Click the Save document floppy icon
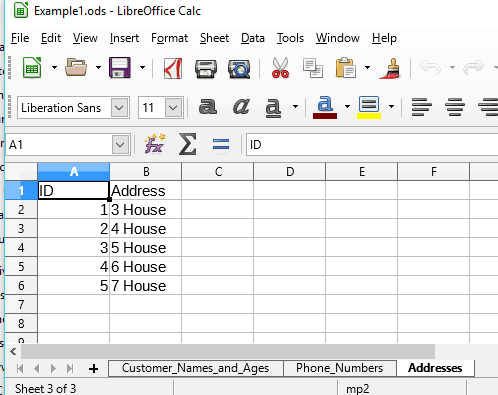The image size is (498, 395). (120, 68)
